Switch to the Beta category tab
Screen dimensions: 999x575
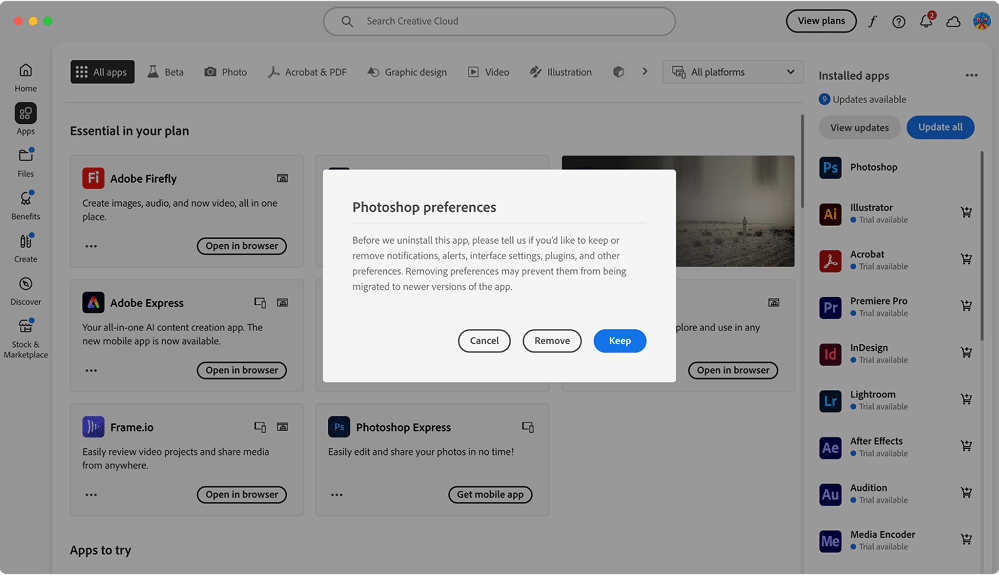[x=166, y=72]
